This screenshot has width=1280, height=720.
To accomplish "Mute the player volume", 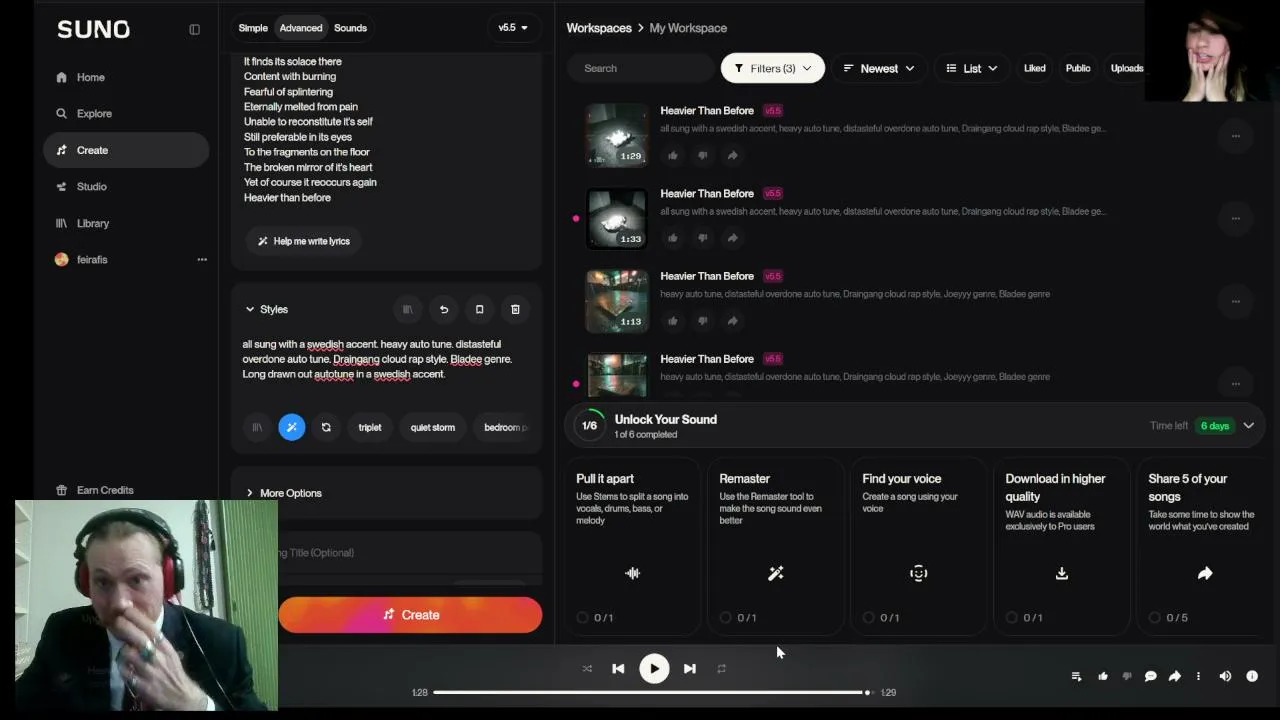I will pyautogui.click(x=1225, y=677).
